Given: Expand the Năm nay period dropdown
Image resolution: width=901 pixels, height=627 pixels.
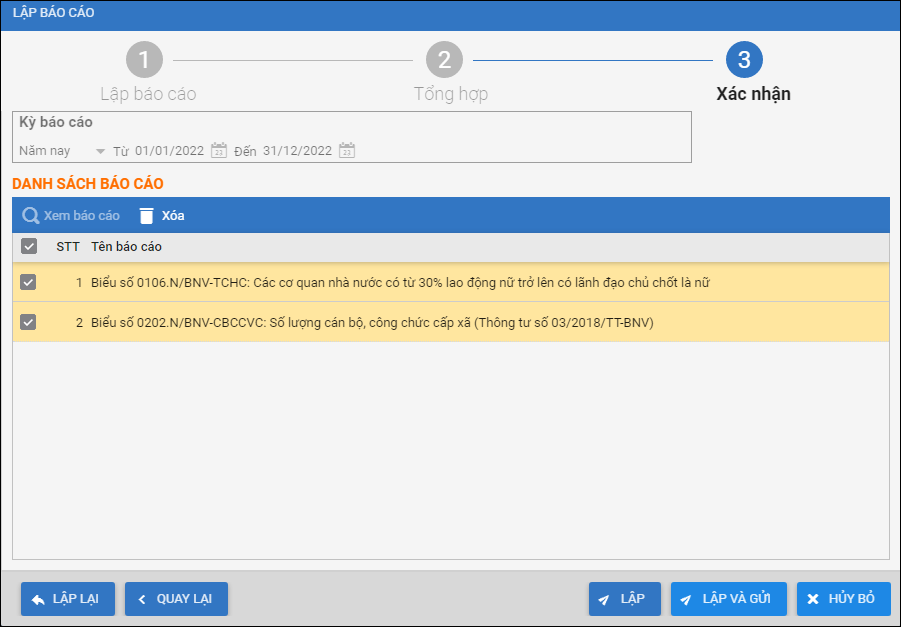Looking at the screenshot, I should 99,151.
